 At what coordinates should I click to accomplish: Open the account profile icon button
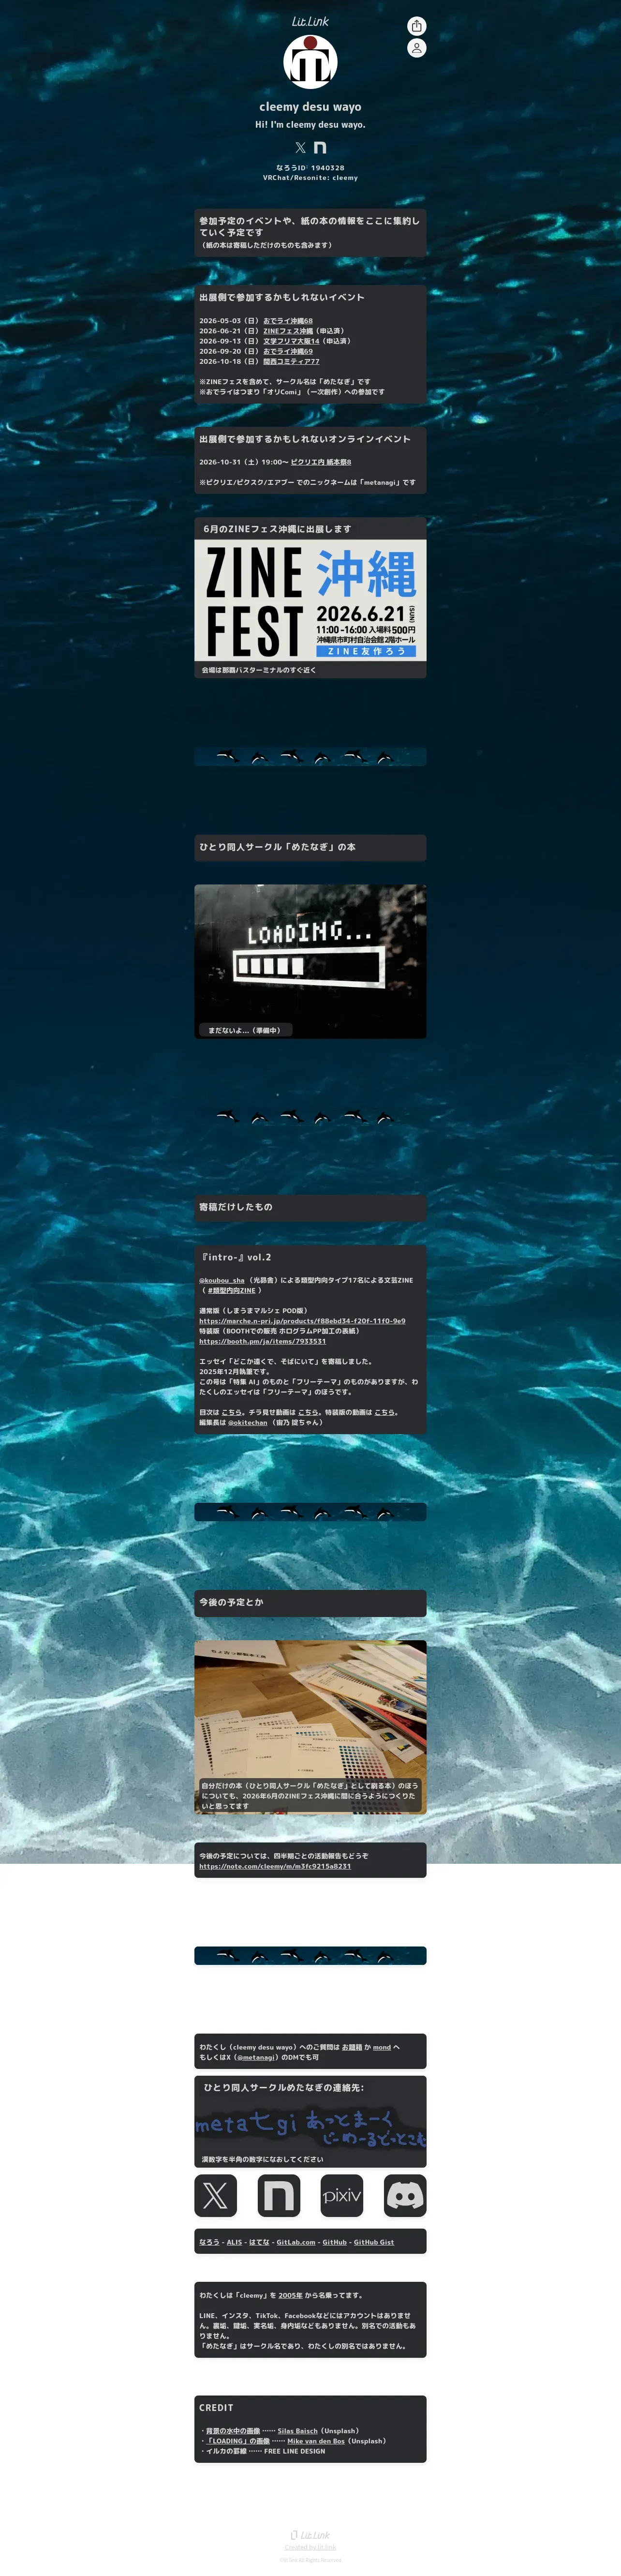click(417, 48)
